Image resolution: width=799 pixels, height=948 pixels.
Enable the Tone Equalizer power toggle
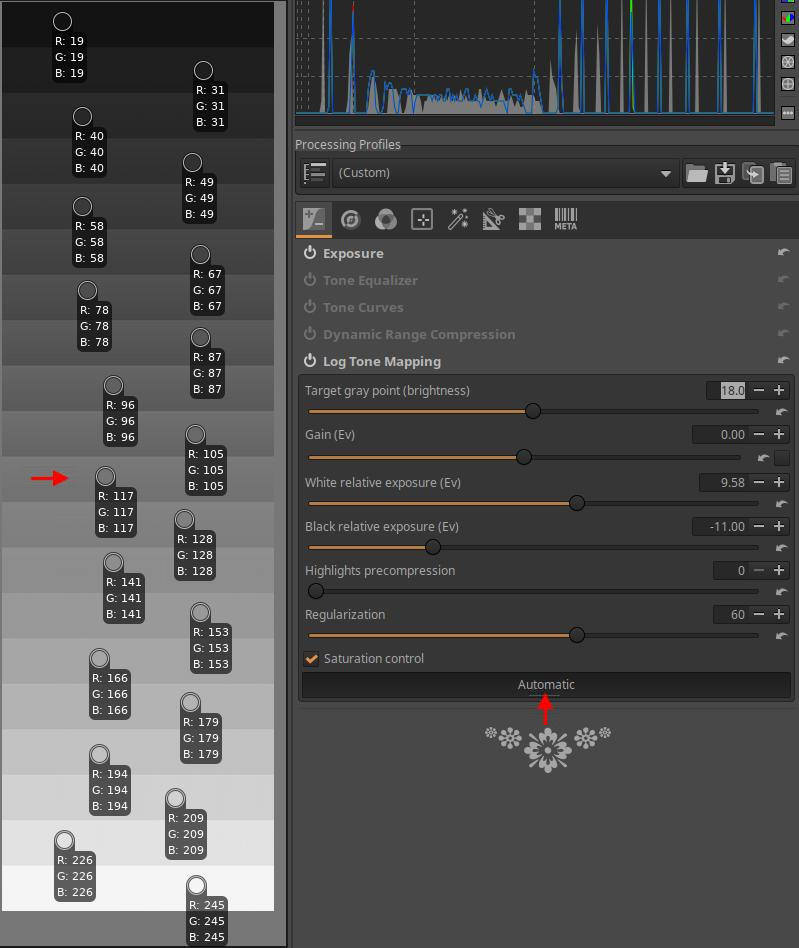pyautogui.click(x=310, y=281)
